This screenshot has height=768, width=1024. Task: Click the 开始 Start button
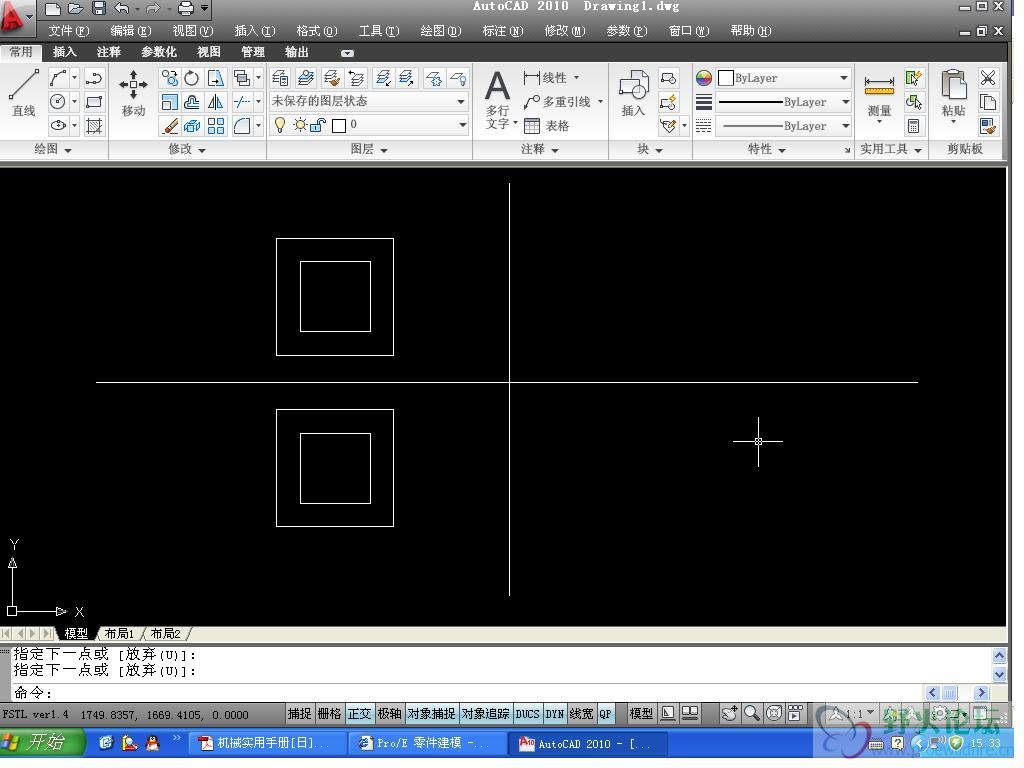pyautogui.click(x=42, y=743)
